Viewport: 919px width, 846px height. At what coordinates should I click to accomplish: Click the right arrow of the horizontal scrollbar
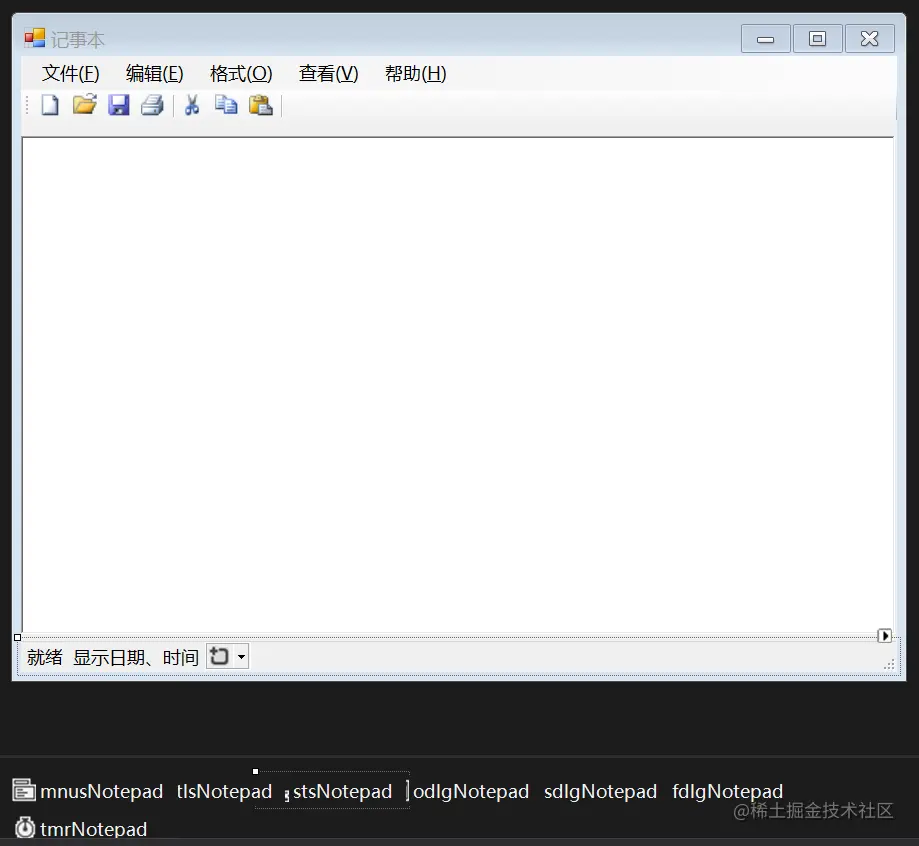click(885, 635)
